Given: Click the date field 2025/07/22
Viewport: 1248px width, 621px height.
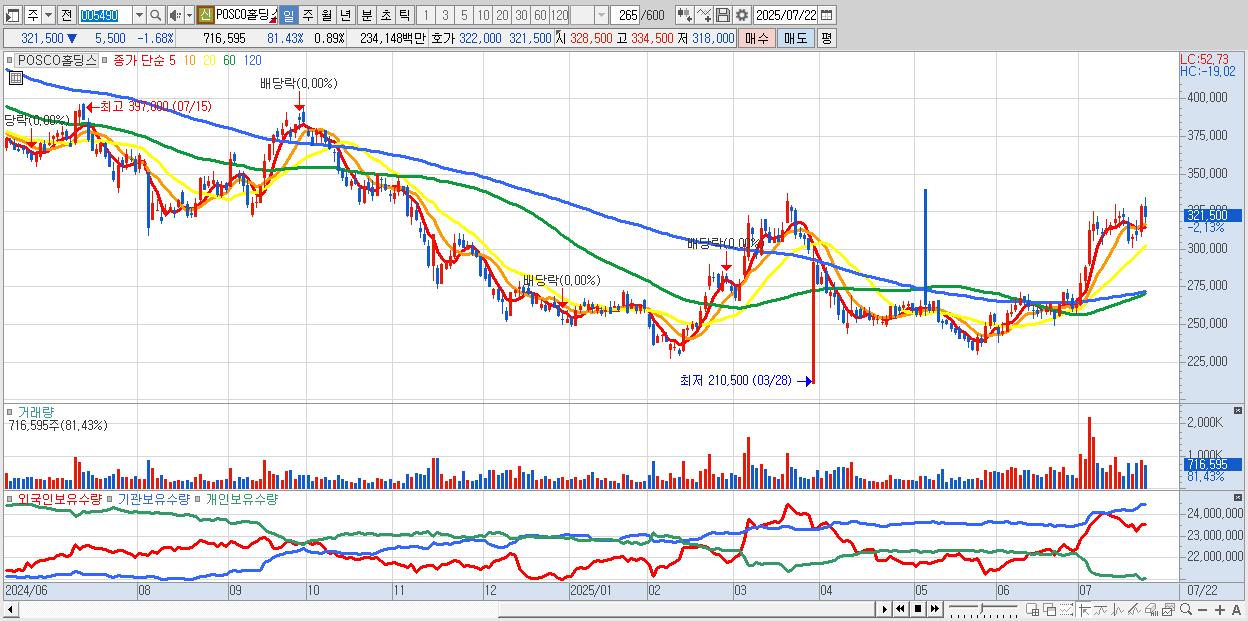Looking at the screenshot, I should 785,15.
